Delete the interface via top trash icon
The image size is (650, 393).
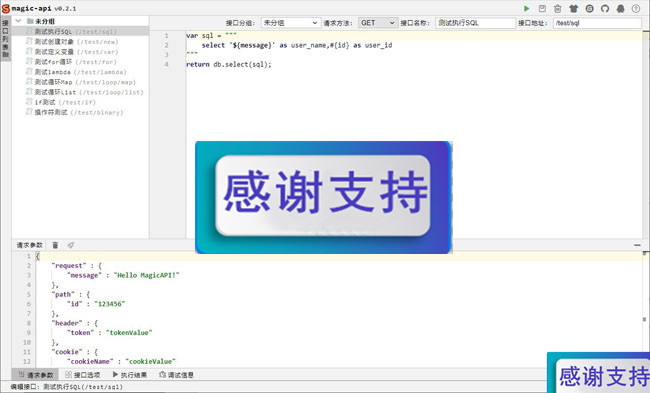point(558,8)
